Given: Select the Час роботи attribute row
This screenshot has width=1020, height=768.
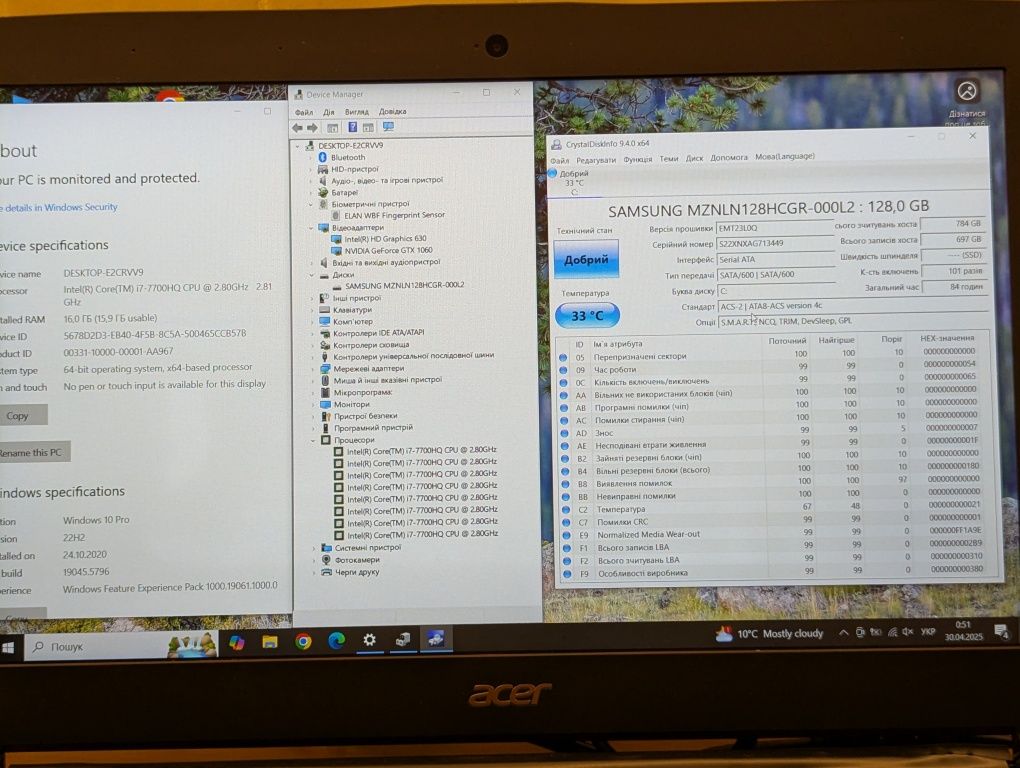Looking at the screenshot, I should (773, 369).
